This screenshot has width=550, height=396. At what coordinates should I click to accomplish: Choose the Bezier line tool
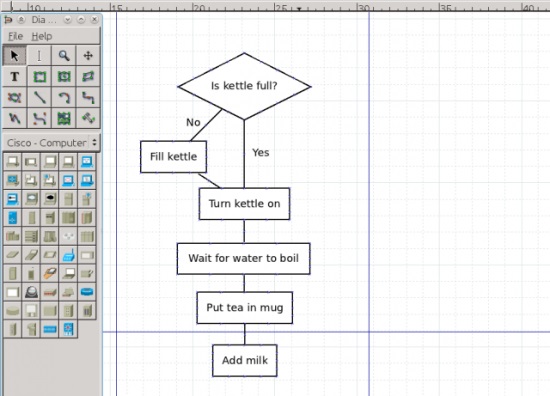(x=39, y=119)
